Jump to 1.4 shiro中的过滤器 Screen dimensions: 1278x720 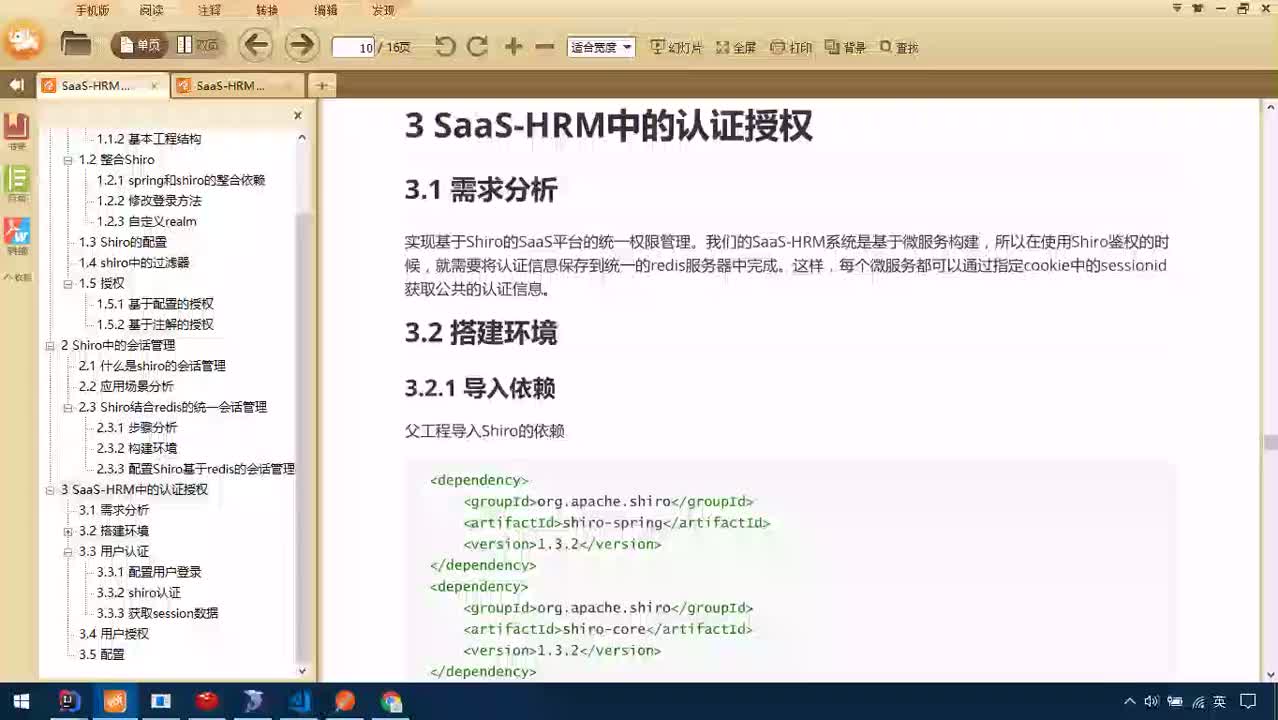[x=134, y=263]
